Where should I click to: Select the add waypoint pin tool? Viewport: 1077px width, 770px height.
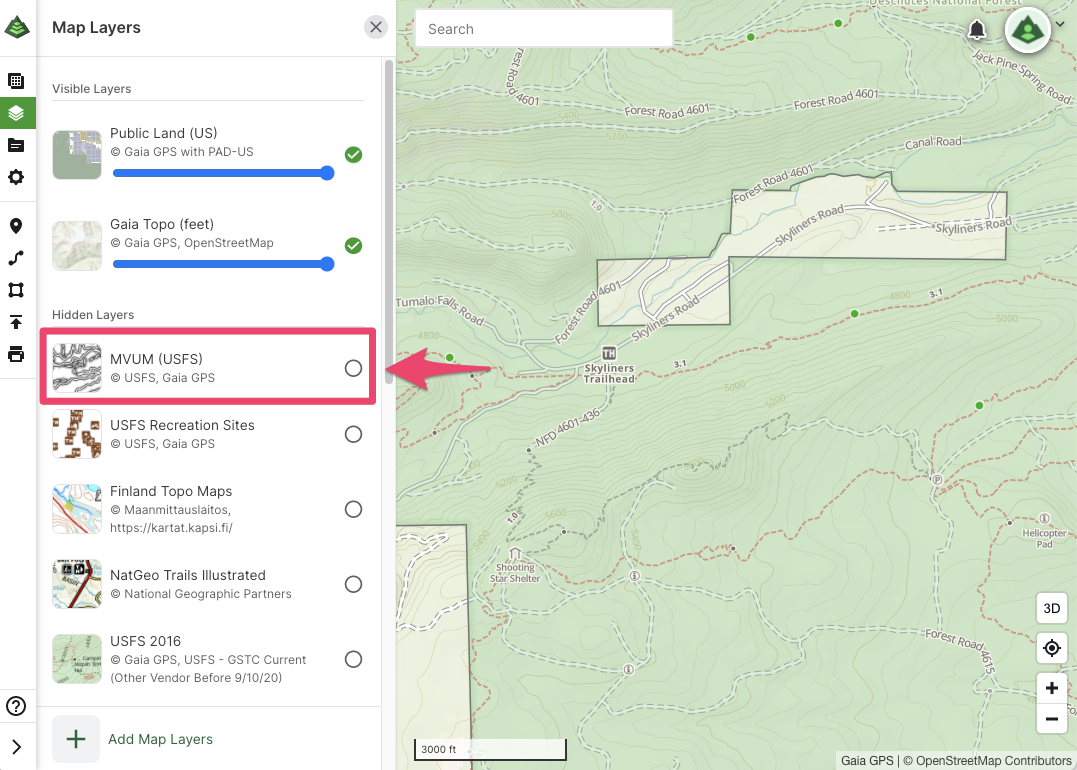point(16,226)
